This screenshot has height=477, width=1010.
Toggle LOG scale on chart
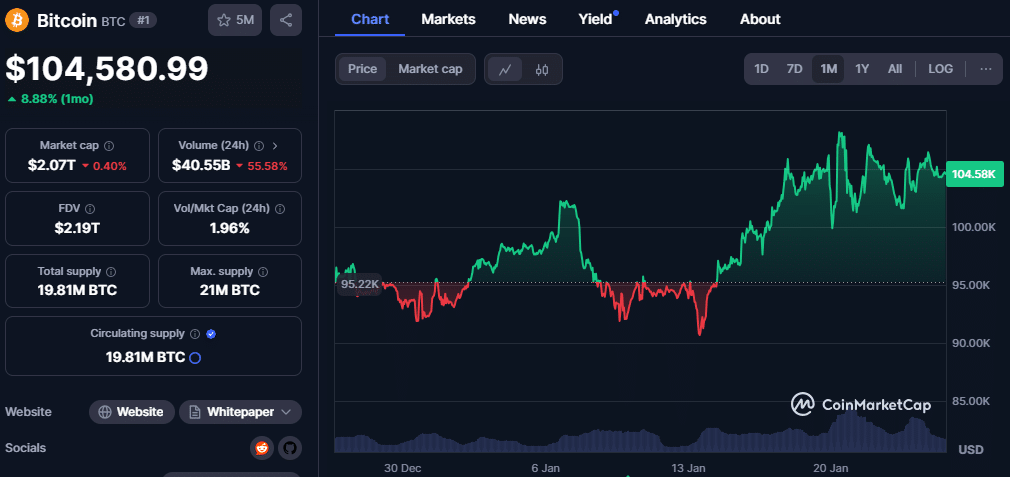point(940,69)
